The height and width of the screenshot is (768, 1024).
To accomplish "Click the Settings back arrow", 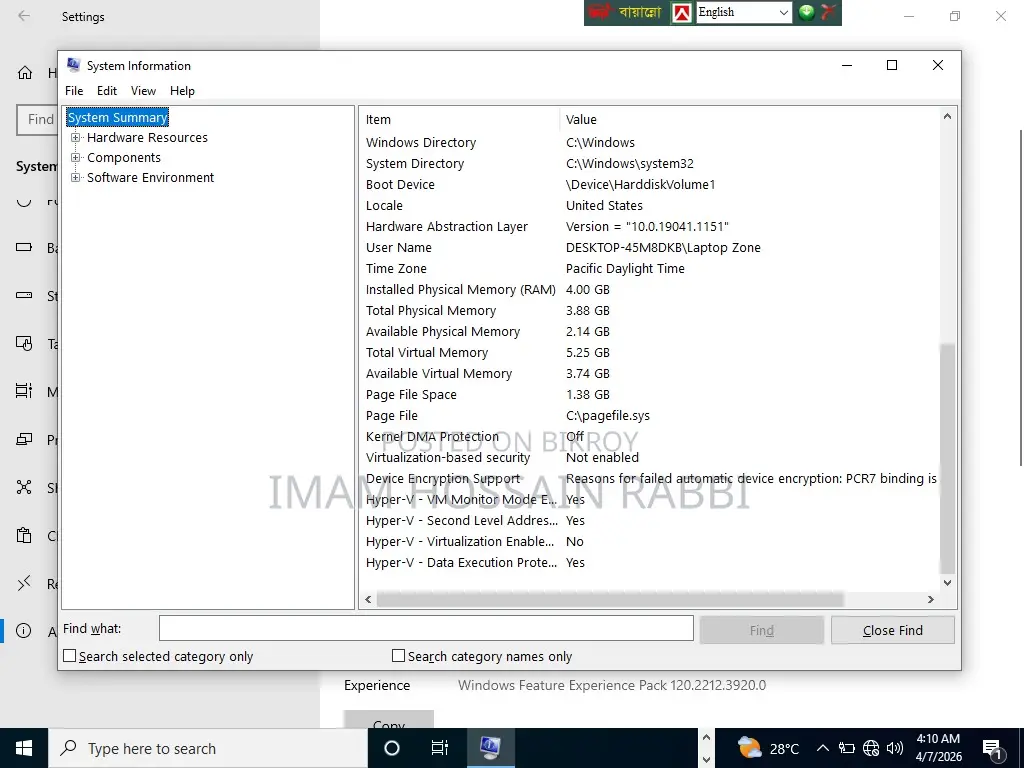I will click(24, 16).
